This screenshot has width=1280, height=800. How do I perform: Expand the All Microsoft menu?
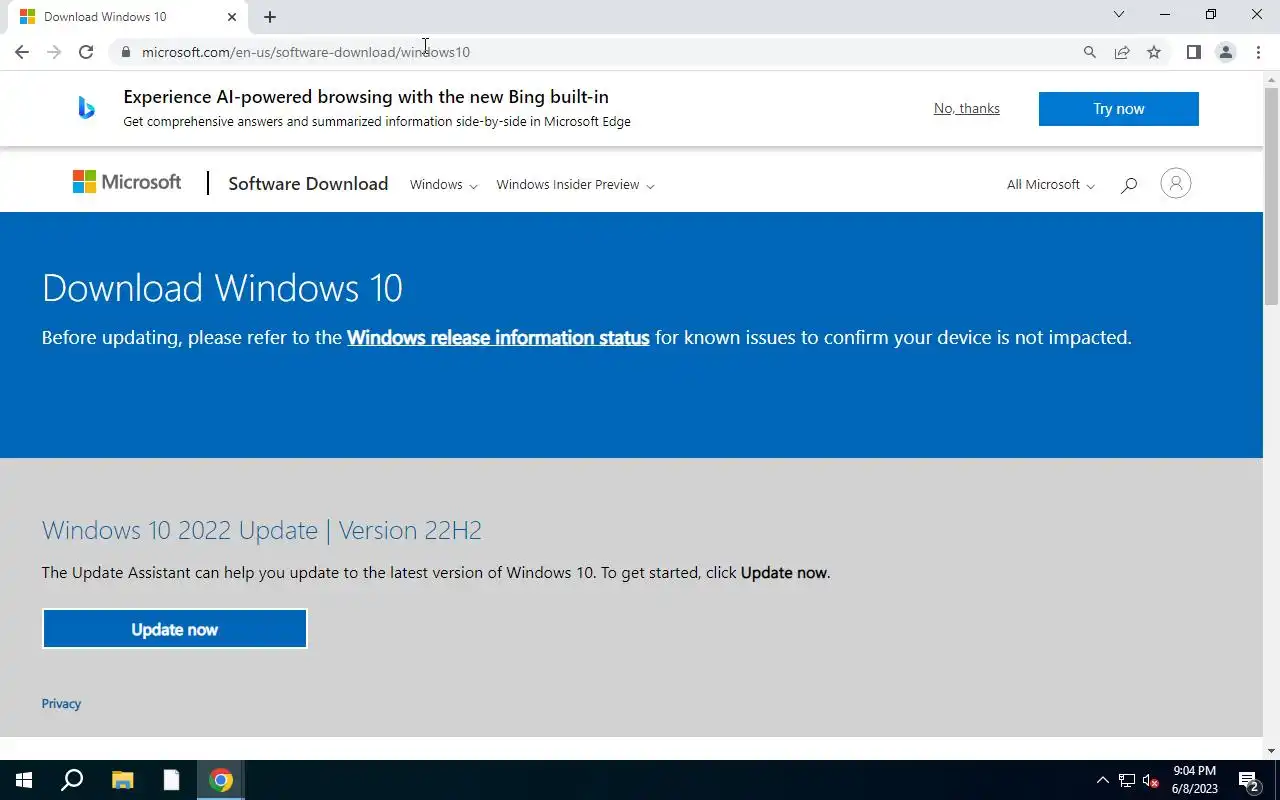(x=1051, y=185)
